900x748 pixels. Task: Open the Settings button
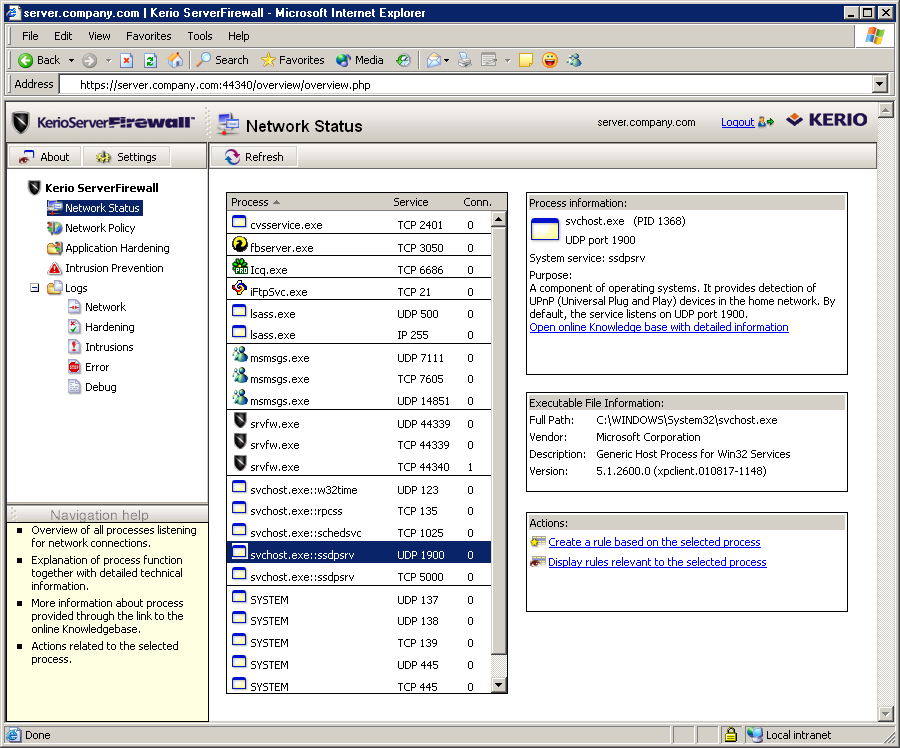click(x=126, y=157)
